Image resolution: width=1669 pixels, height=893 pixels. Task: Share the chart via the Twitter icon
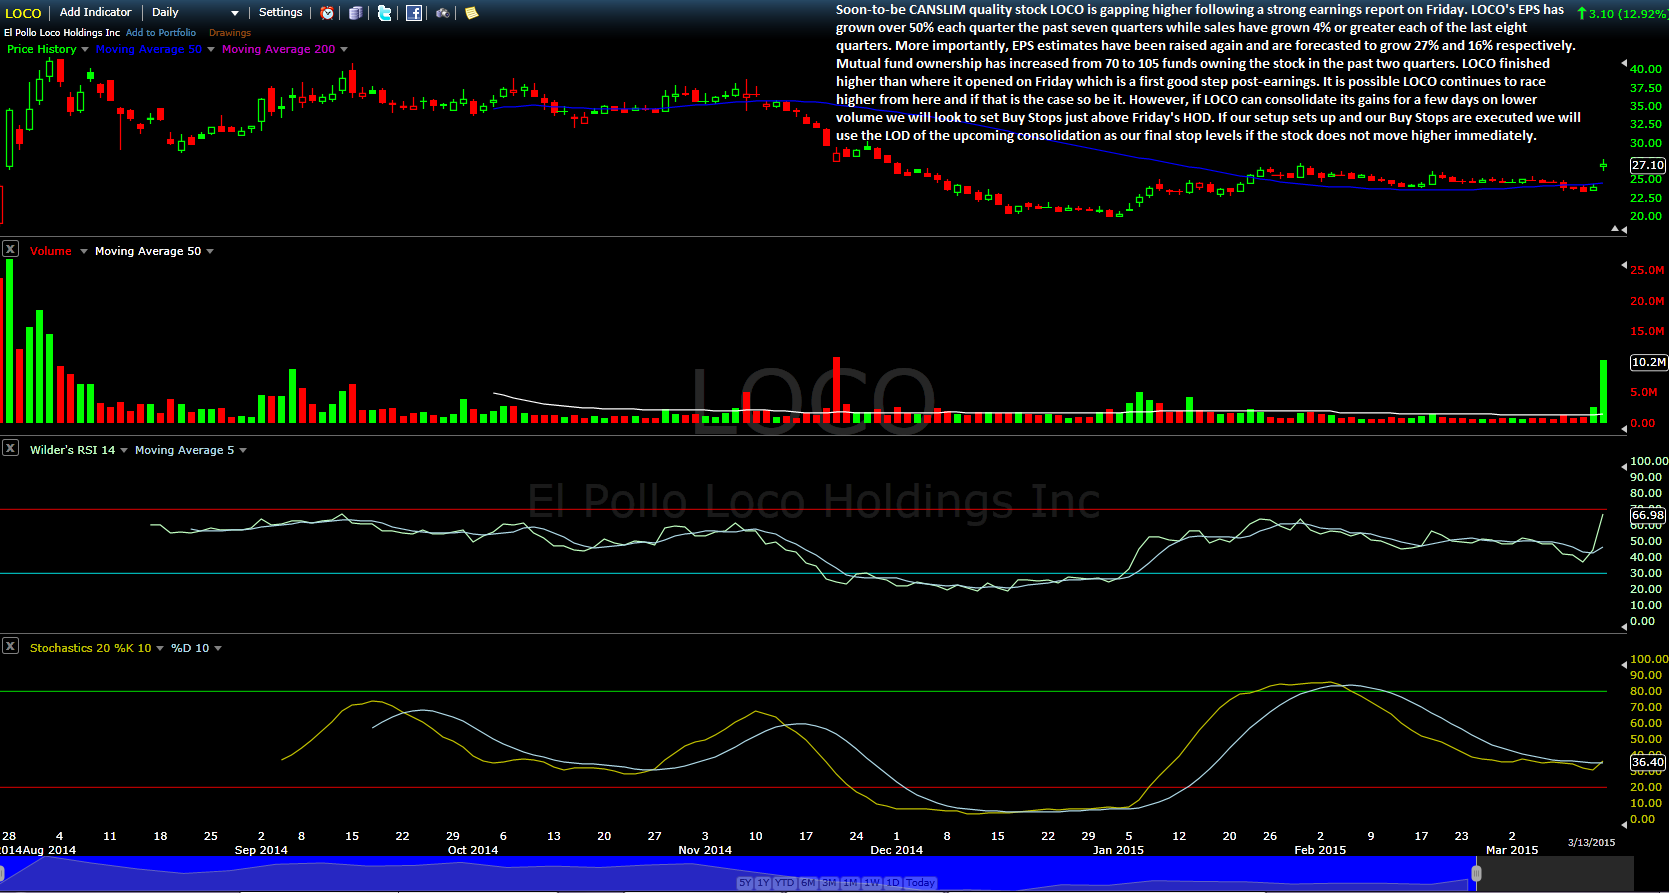pos(385,13)
